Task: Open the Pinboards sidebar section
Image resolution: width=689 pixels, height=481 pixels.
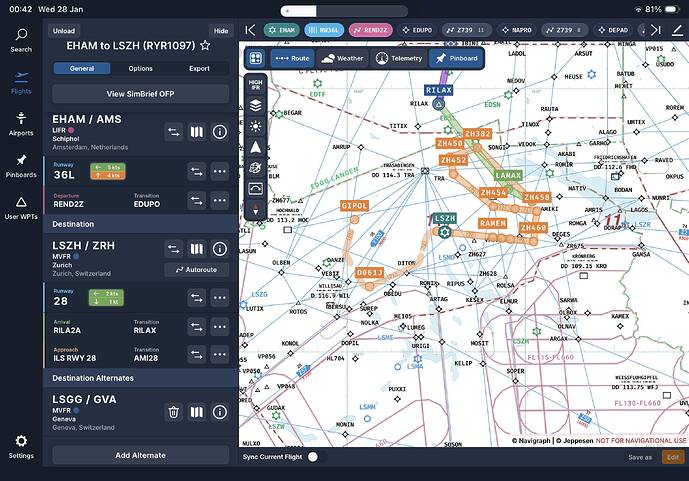Action: (21, 166)
